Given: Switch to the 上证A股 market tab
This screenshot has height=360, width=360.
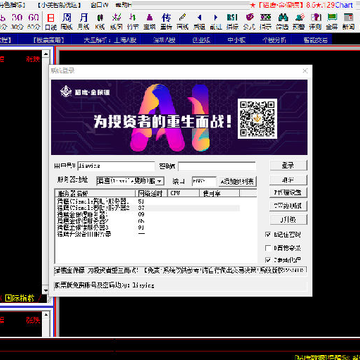Looking at the screenshot, I should (x=125, y=40).
